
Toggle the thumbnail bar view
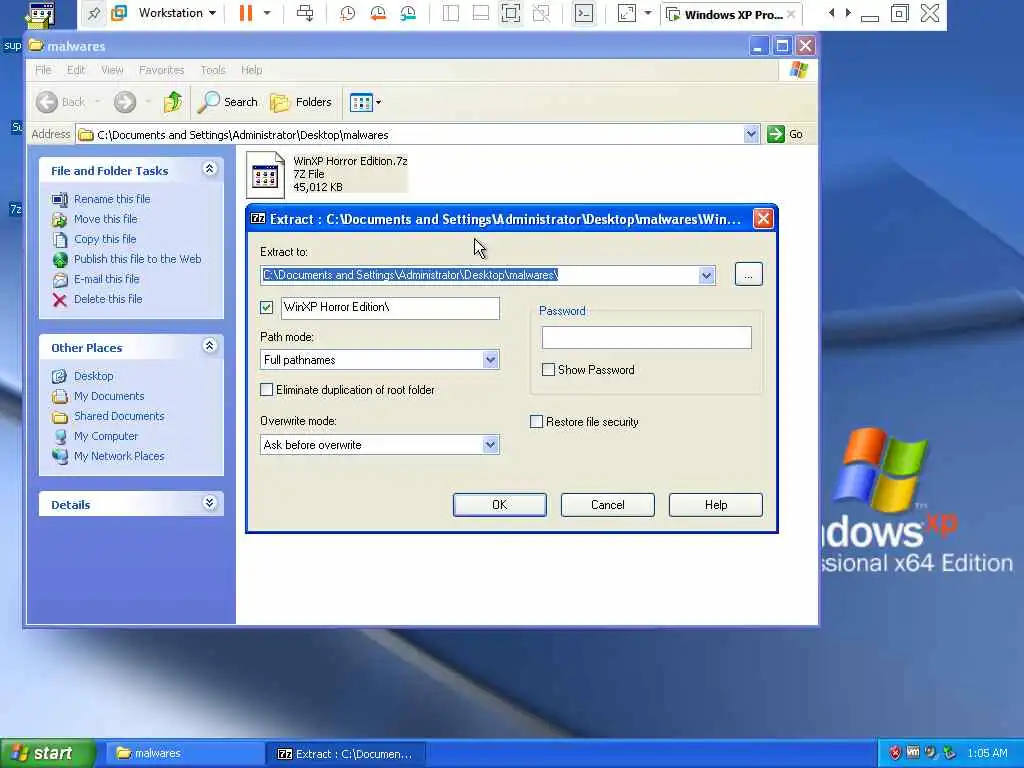tap(481, 13)
